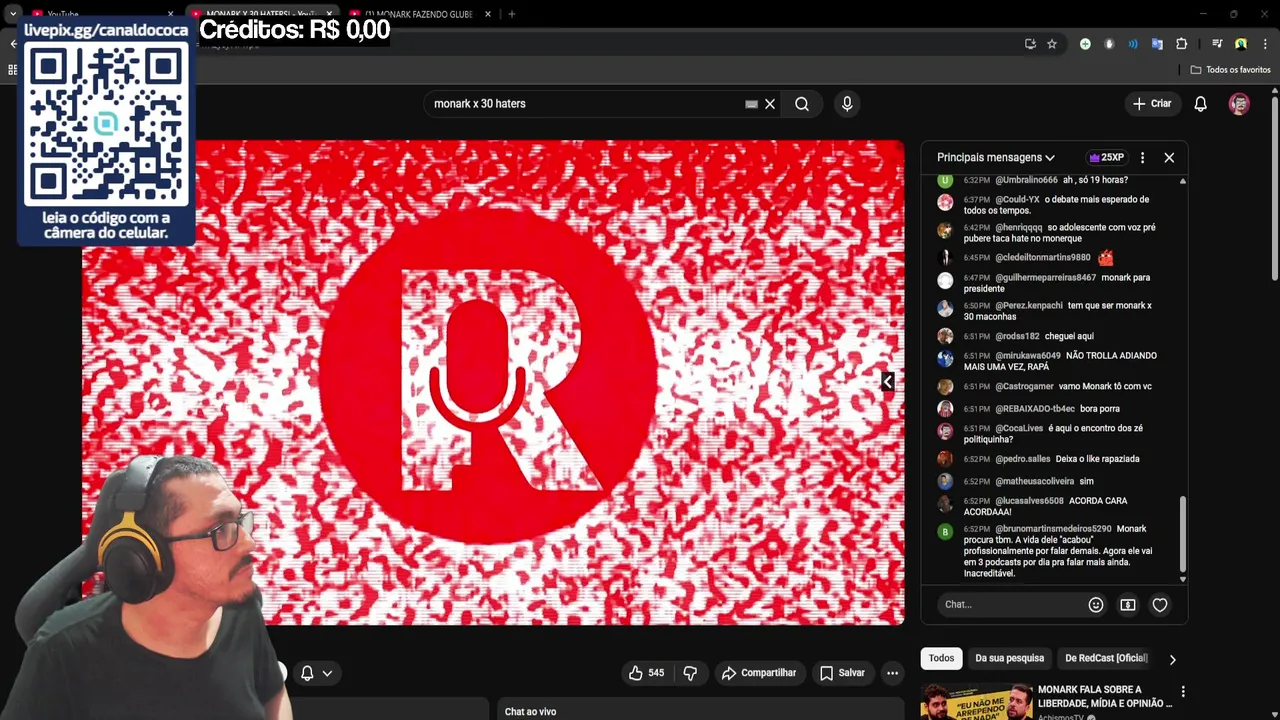The height and width of the screenshot is (720, 1280).
Task: Open the hand-shaped extension icon
Action: click(1109, 44)
